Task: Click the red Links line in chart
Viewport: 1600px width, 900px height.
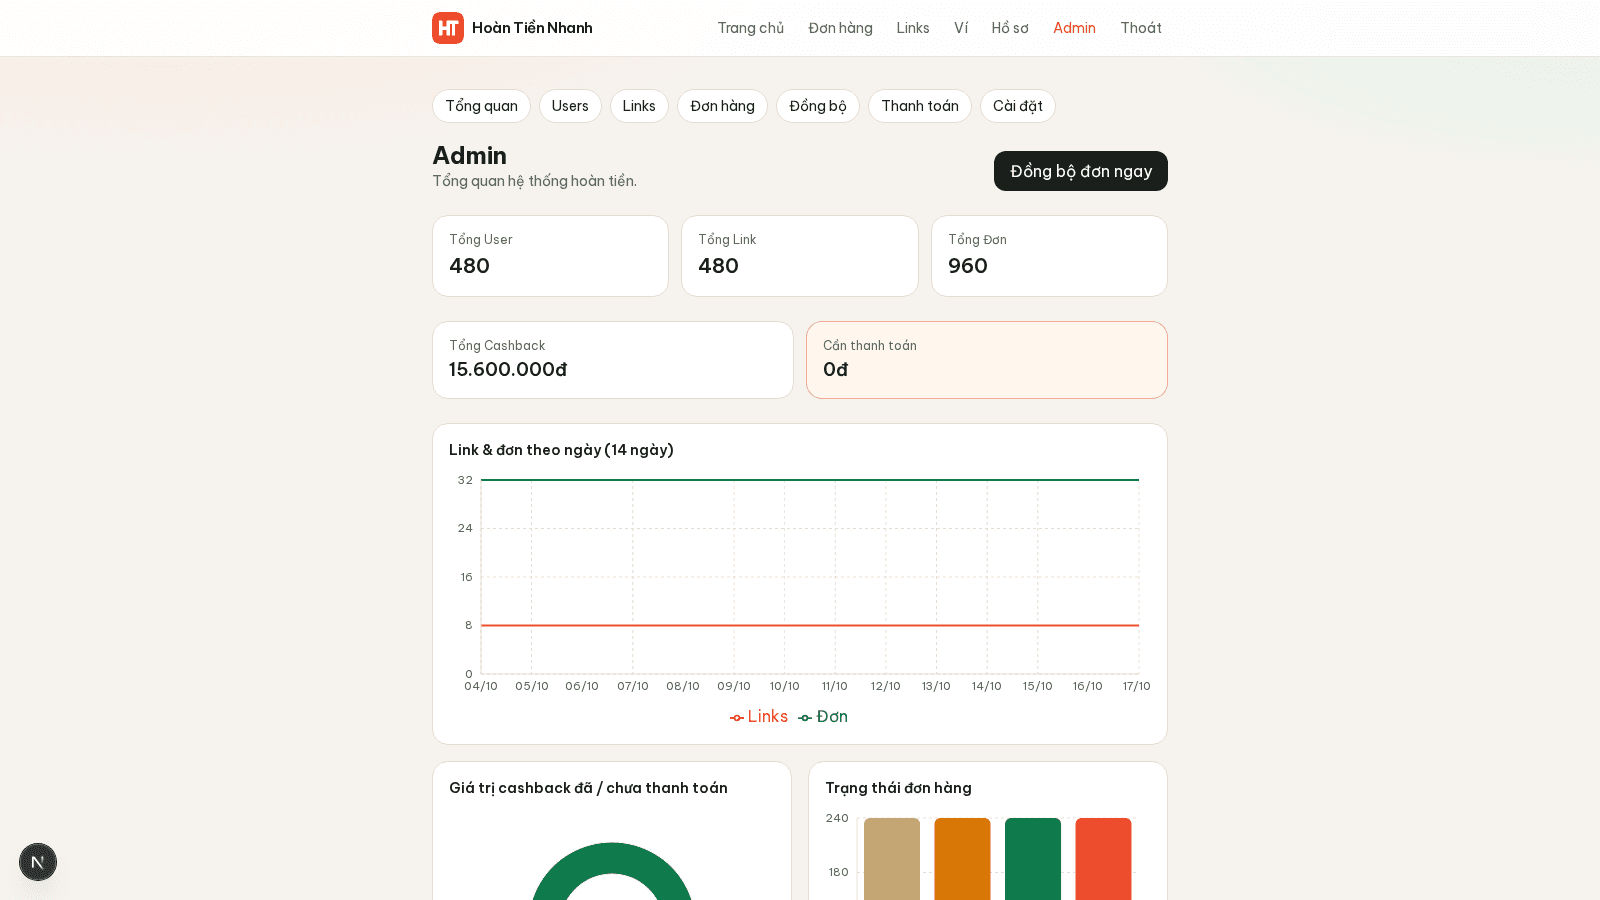Action: click(810, 625)
